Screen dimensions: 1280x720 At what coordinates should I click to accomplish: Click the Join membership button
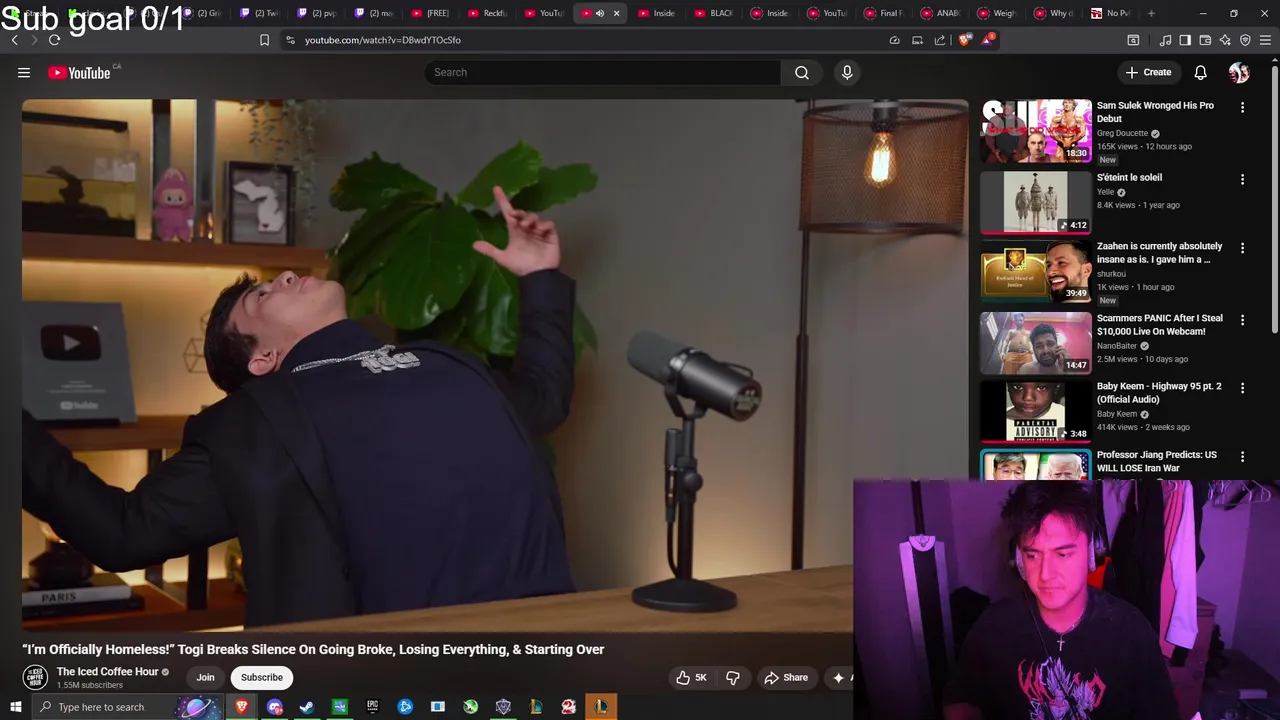205,677
